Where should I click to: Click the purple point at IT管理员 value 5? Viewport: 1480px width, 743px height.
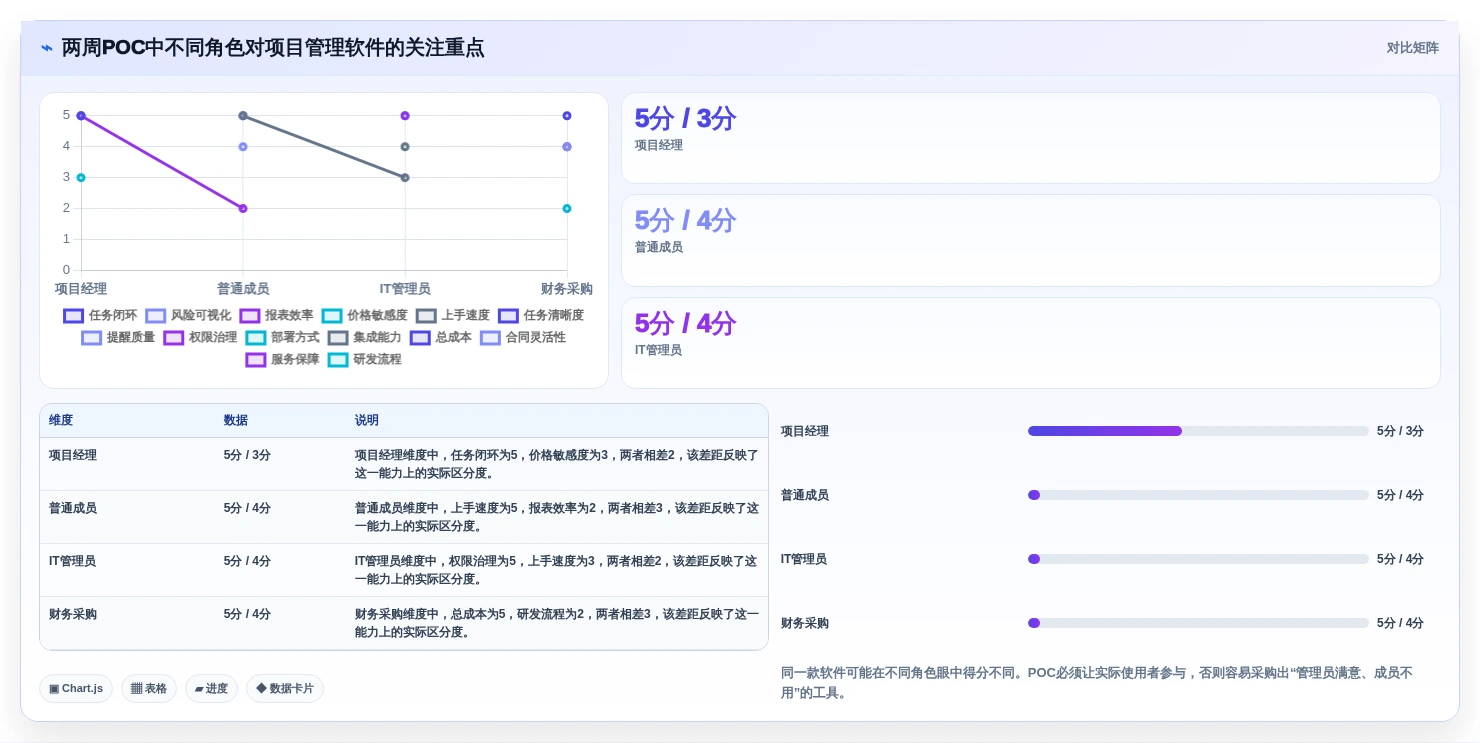point(405,116)
